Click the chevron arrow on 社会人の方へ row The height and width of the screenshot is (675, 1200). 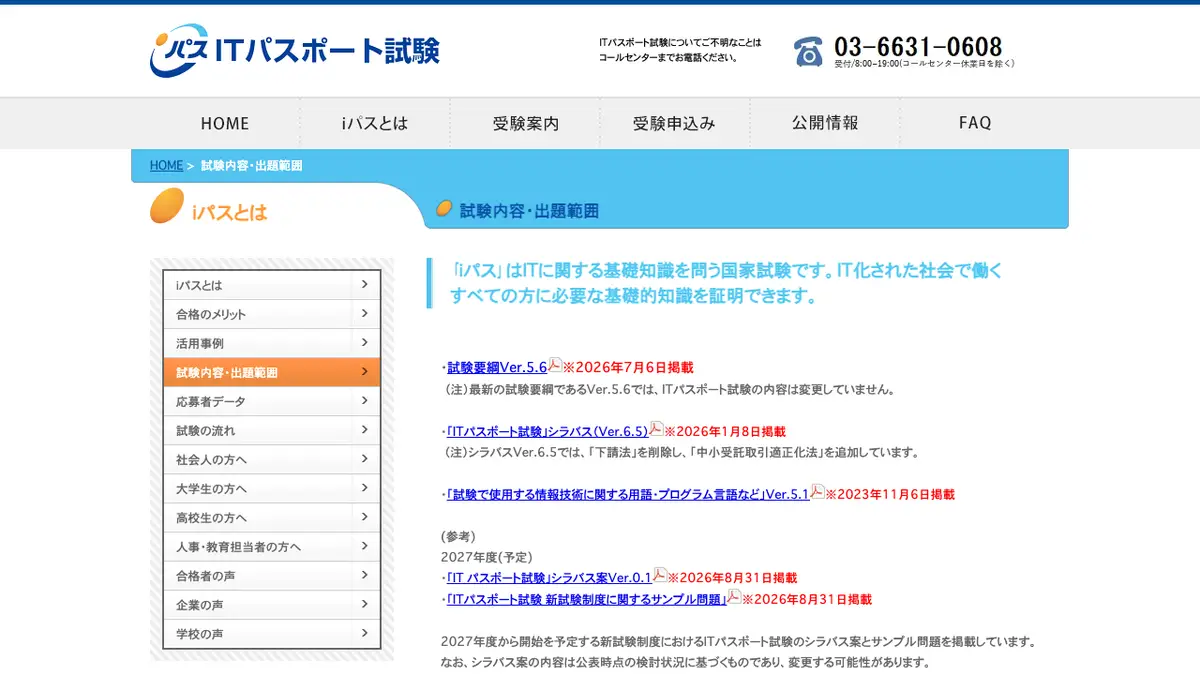coord(365,458)
